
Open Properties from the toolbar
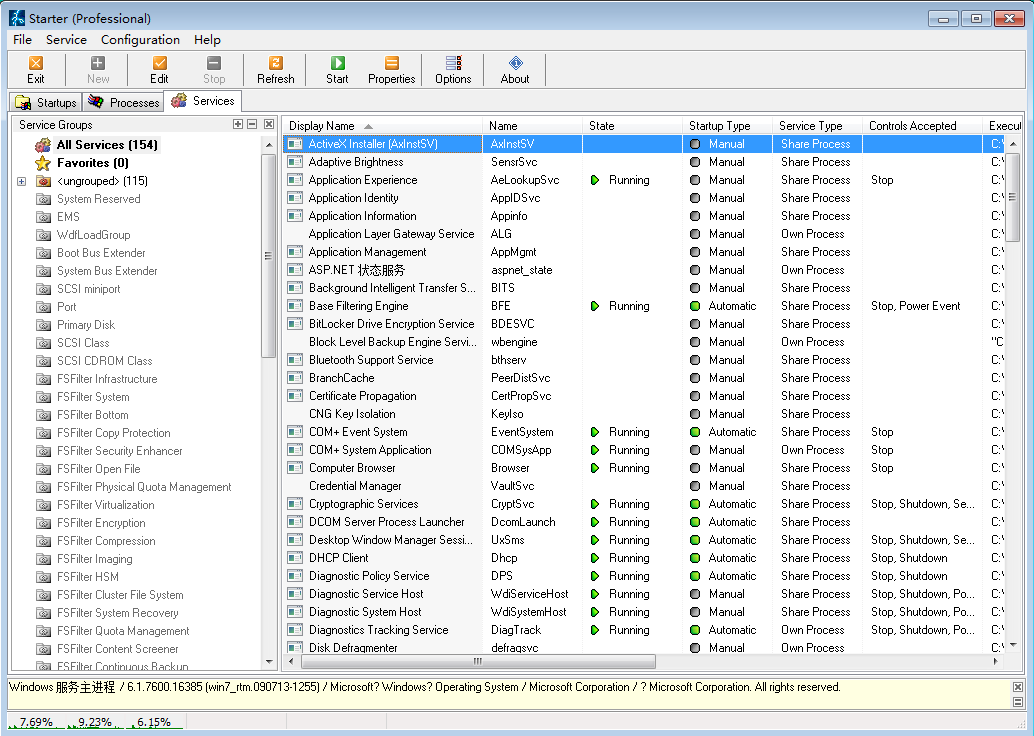391,69
